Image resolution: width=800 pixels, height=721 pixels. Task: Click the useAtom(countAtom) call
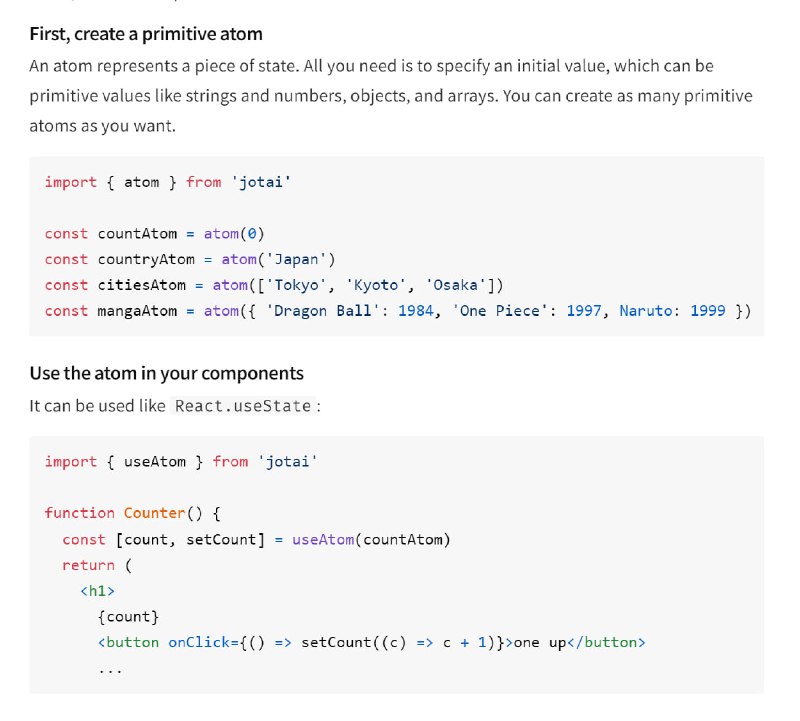coord(371,540)
